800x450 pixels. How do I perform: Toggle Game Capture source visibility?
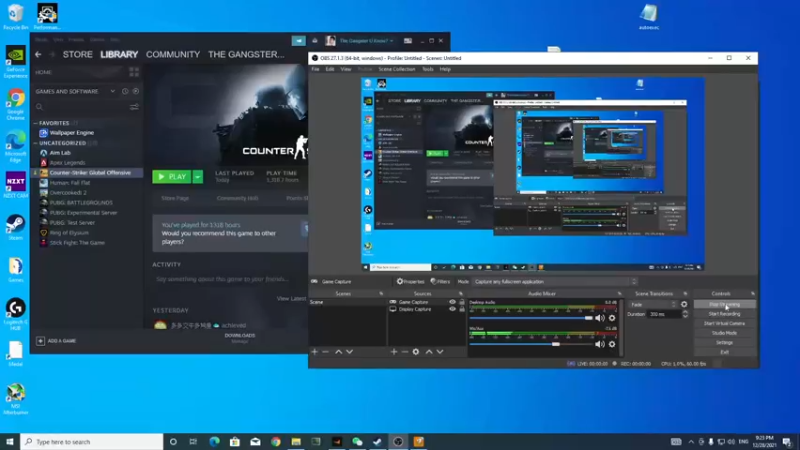pos(452,302)
